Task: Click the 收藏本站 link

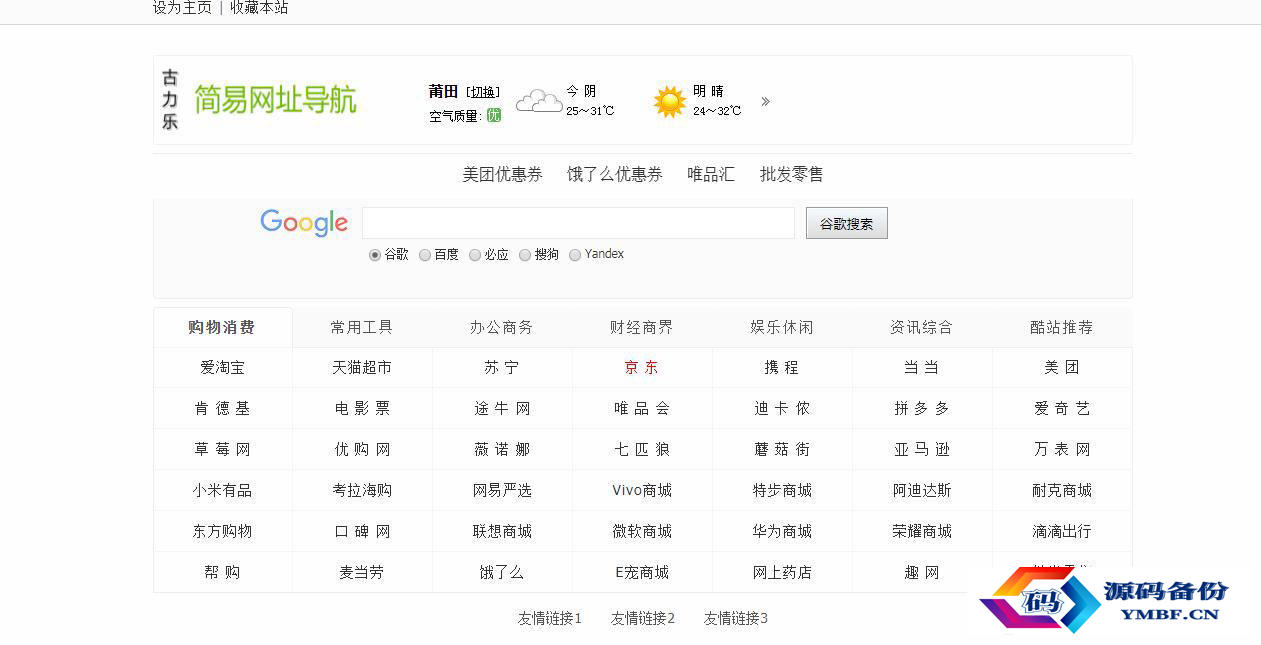Action: tap(259, 8)
